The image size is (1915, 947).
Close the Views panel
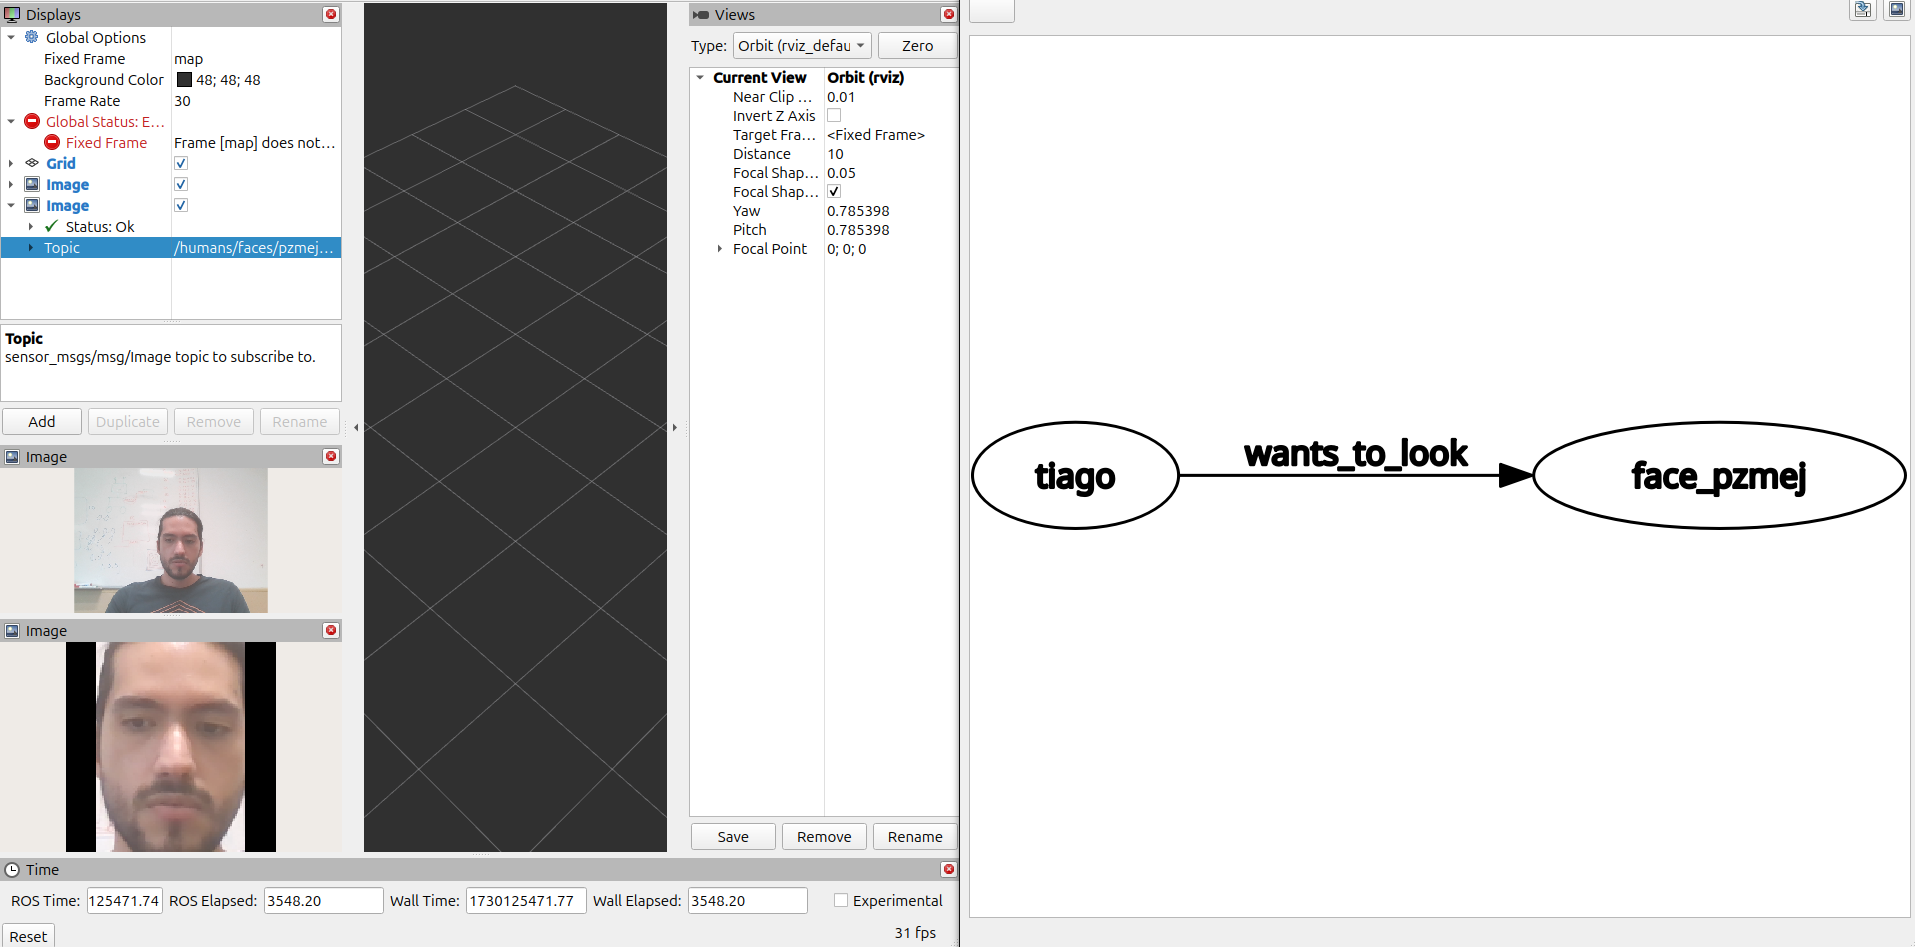(949, 14)
